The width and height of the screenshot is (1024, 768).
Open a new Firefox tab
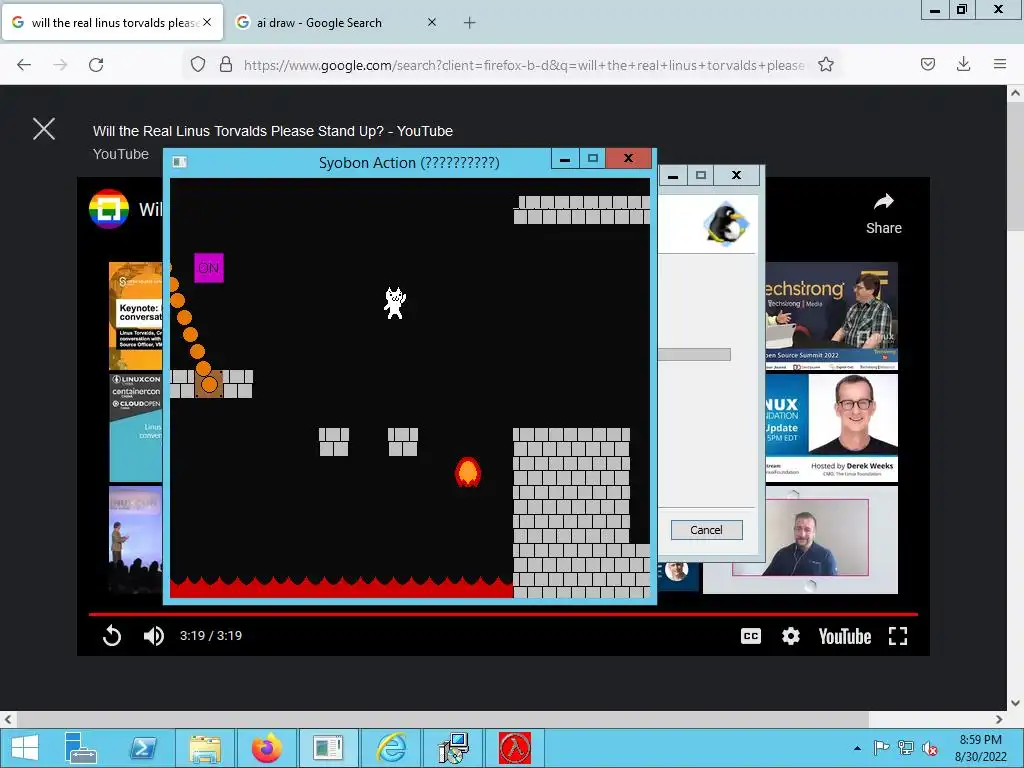click(470, 23)
